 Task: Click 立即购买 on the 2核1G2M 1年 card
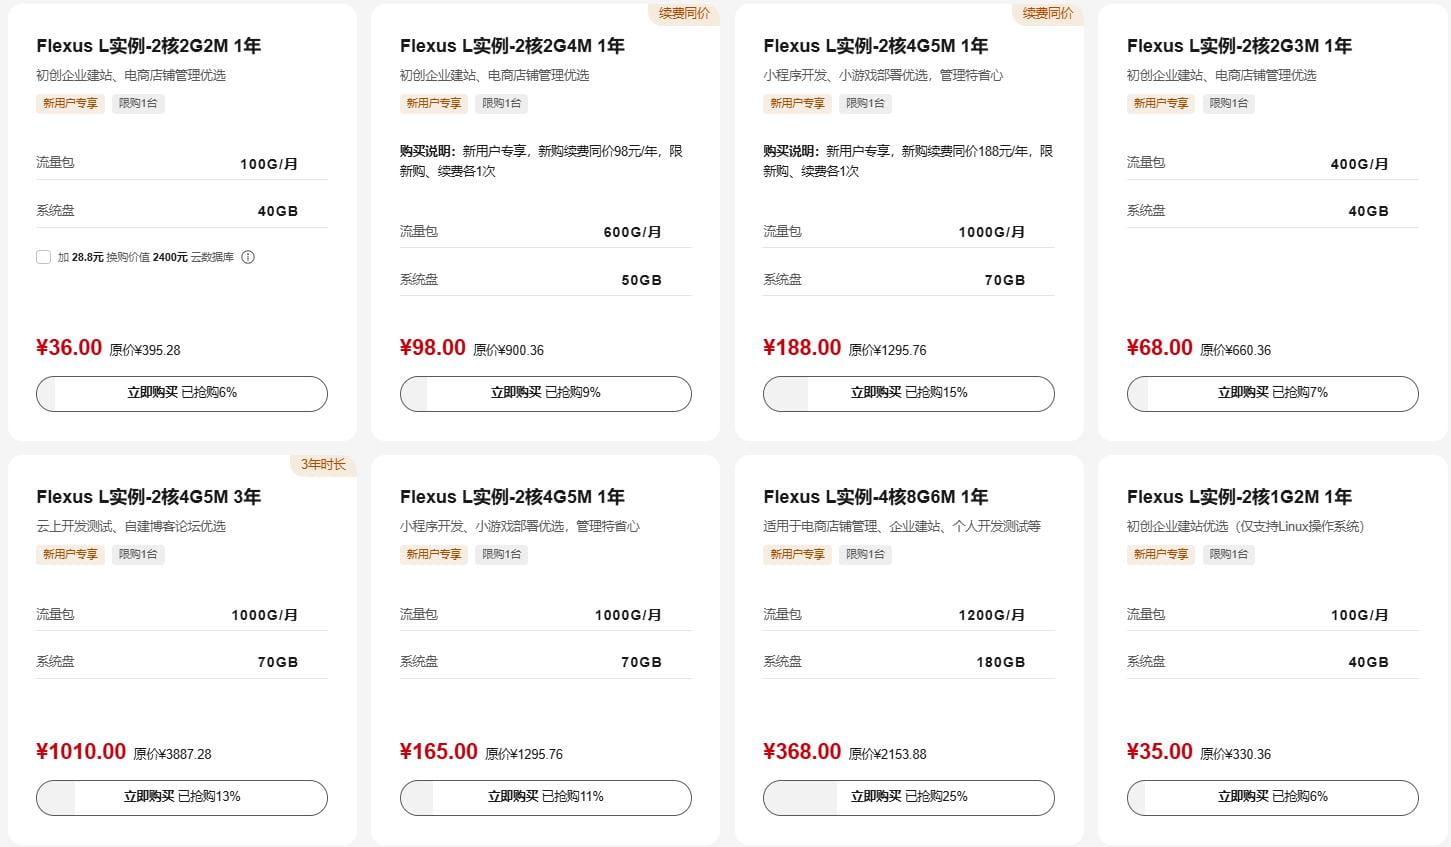tap(1271, 797)
